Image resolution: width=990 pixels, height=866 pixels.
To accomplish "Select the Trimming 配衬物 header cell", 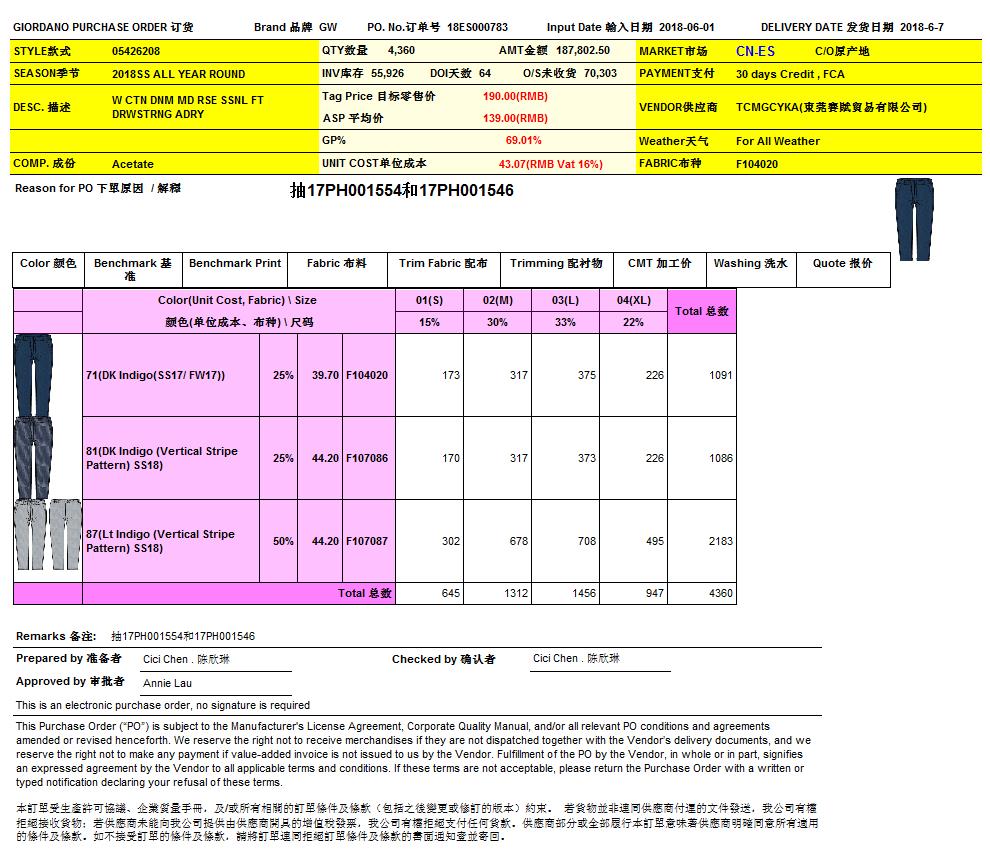I will pos(556,264).
